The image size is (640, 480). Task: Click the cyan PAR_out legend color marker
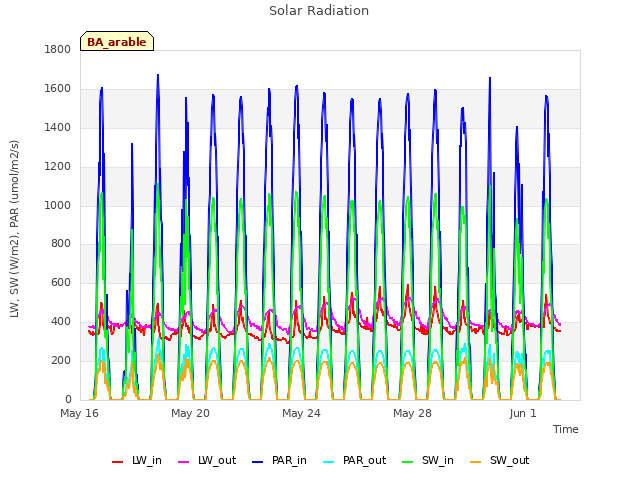point(328,462)
